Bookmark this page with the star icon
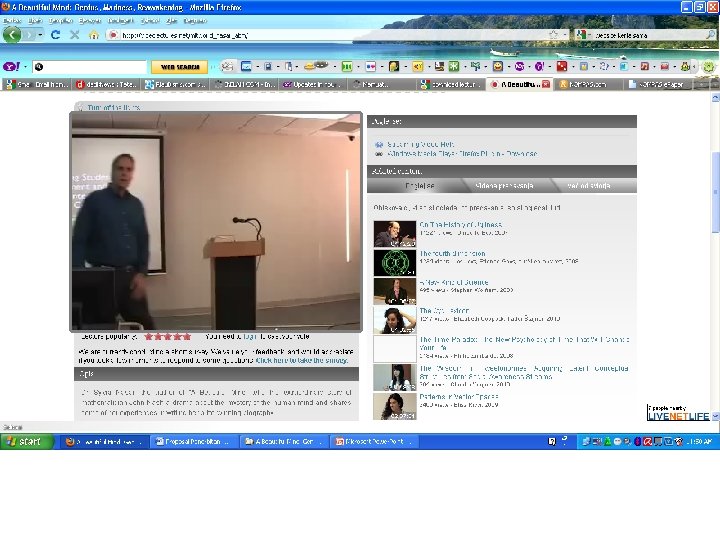The width and height of the screenshot is (720, 540). pos(553,35)
